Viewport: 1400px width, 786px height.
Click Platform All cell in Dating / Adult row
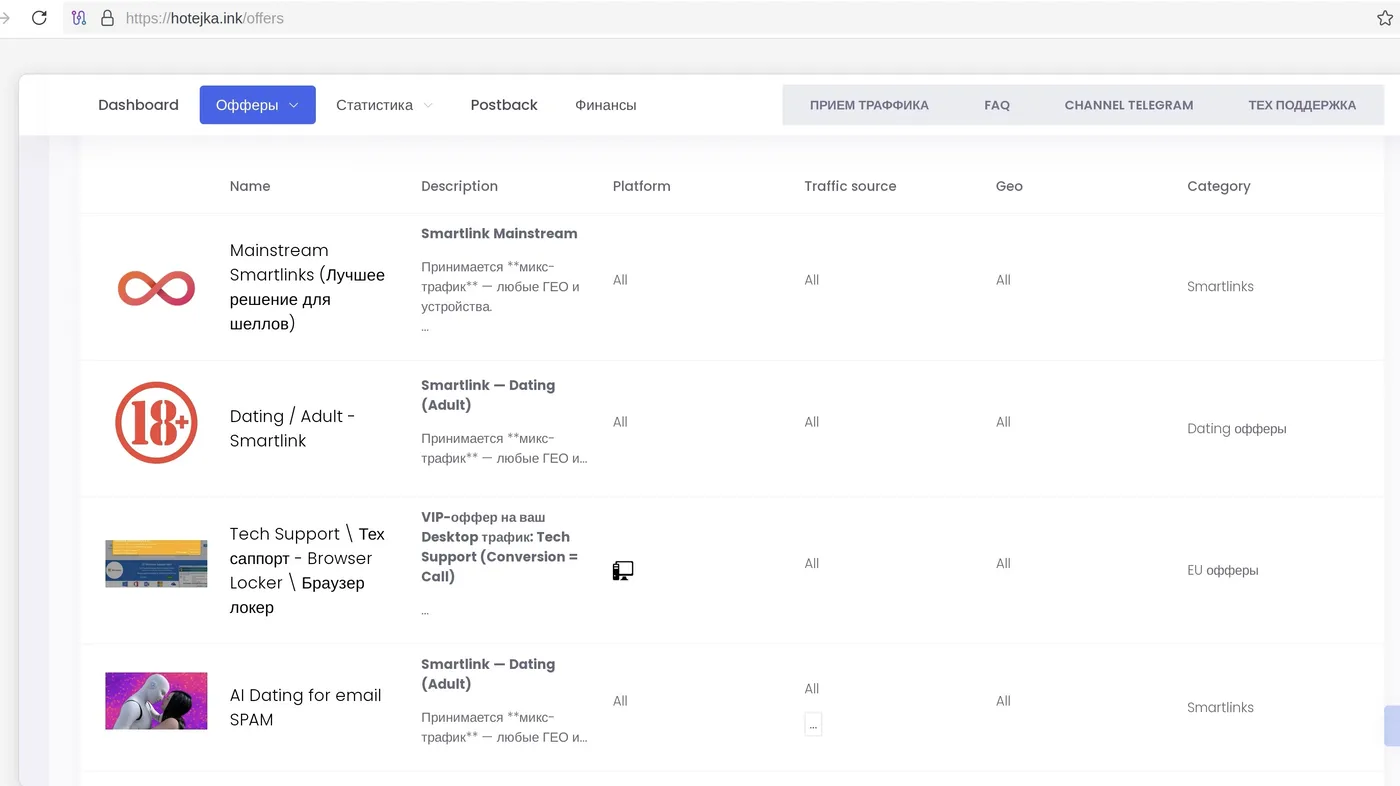click(x=620, y=422)
